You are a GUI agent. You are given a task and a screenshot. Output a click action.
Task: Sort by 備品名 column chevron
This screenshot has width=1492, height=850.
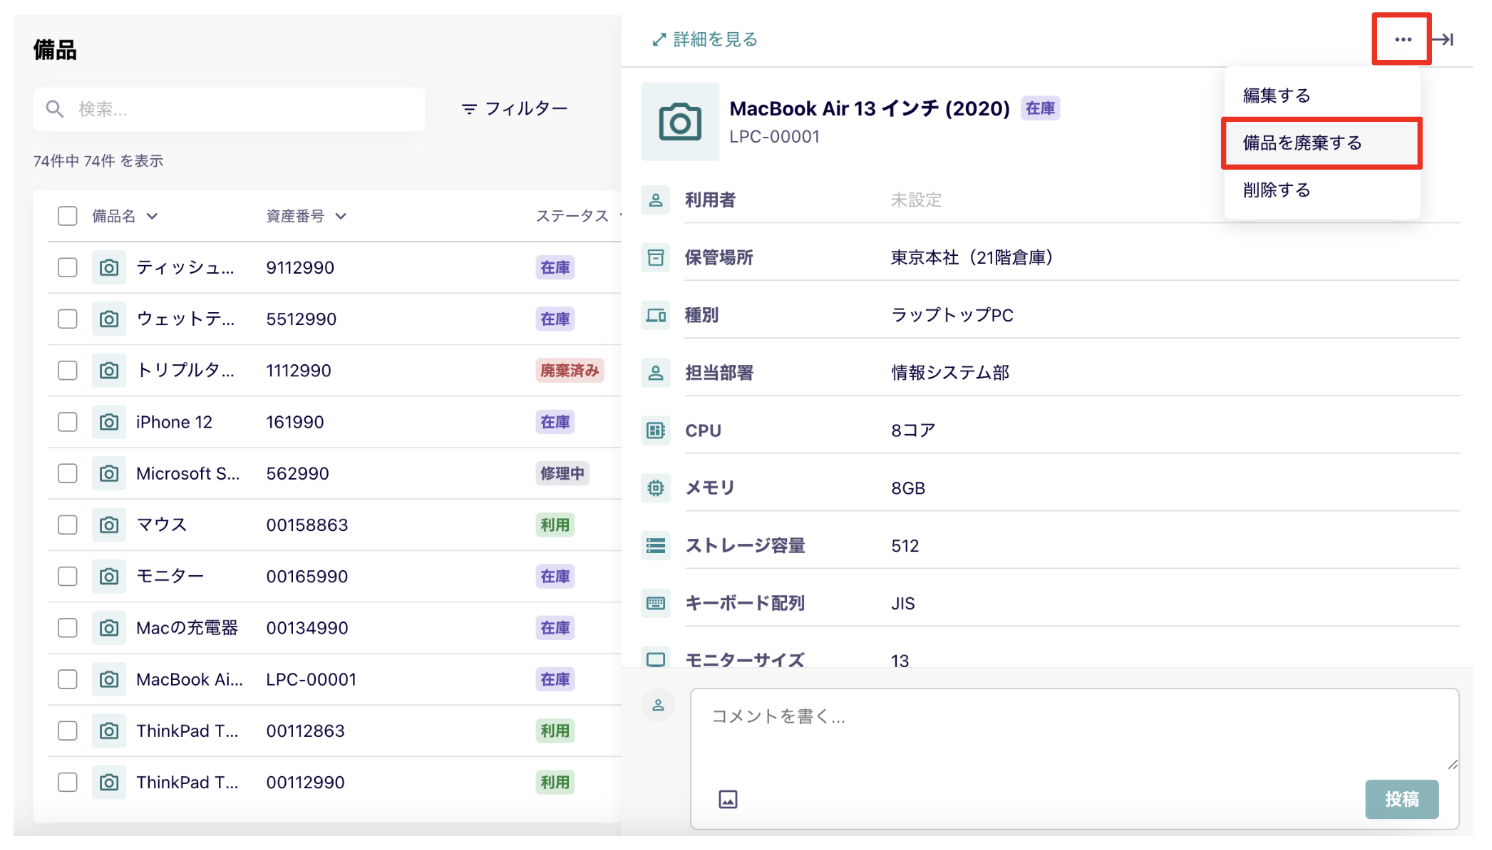tap(152, 216)
